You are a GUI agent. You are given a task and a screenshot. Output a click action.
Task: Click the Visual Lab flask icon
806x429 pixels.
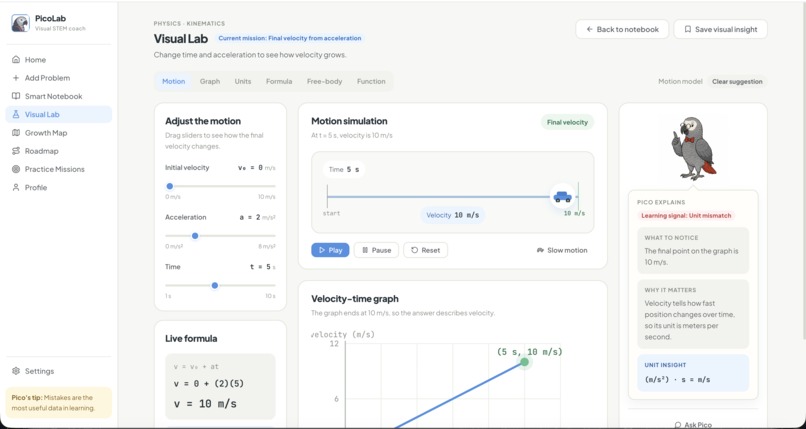point(16,115)
